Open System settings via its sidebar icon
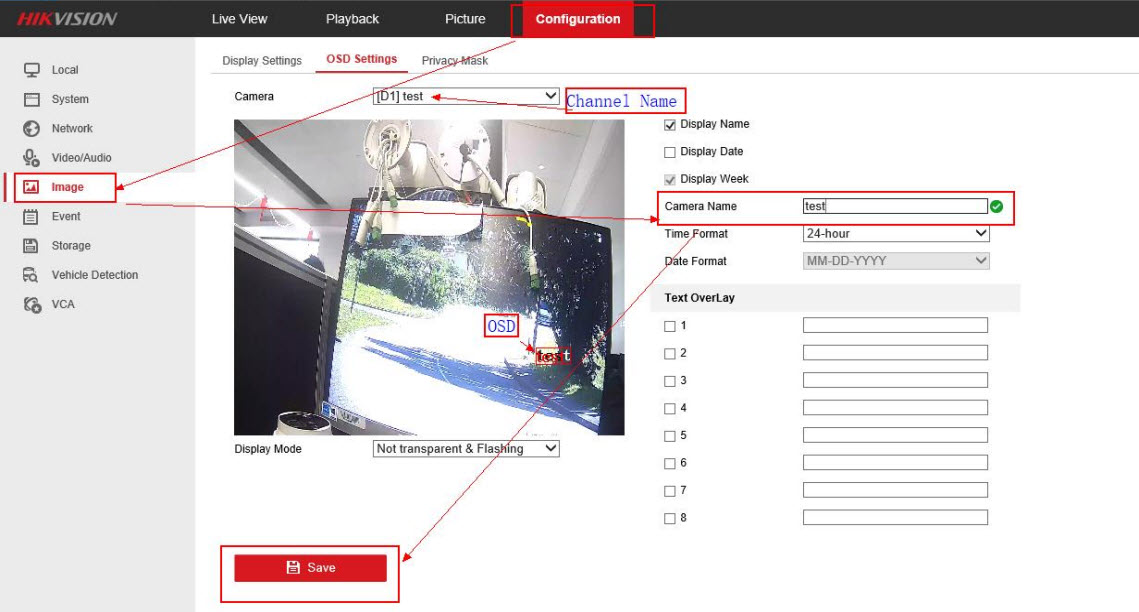This screenshot has height=612, width=1139. tap(31, 99)
